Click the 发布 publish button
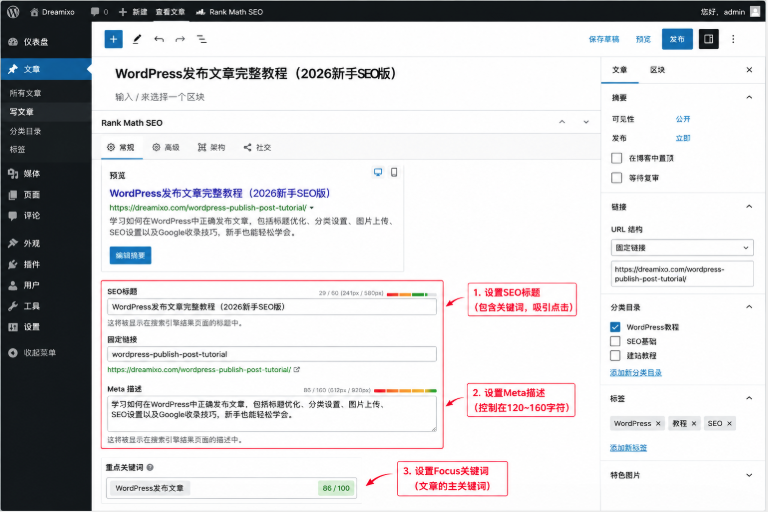 pyautogui.click(x=677, y=39)
